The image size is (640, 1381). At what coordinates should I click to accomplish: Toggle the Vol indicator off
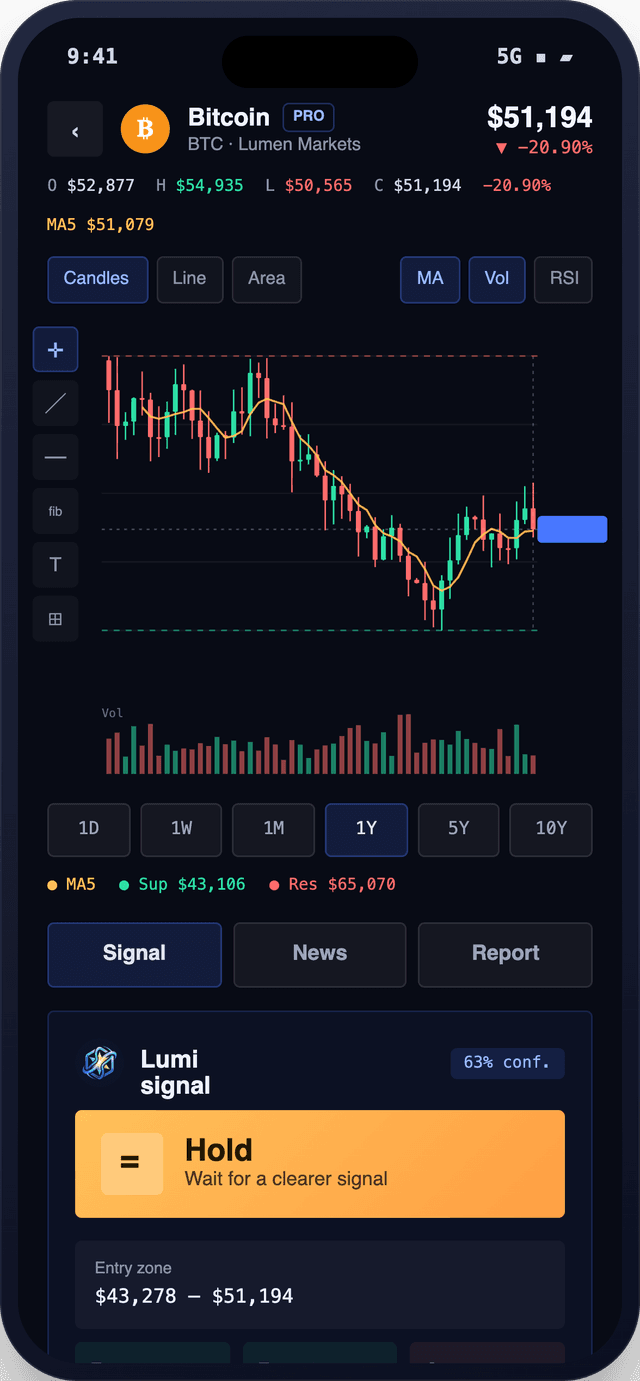[497, 279]
